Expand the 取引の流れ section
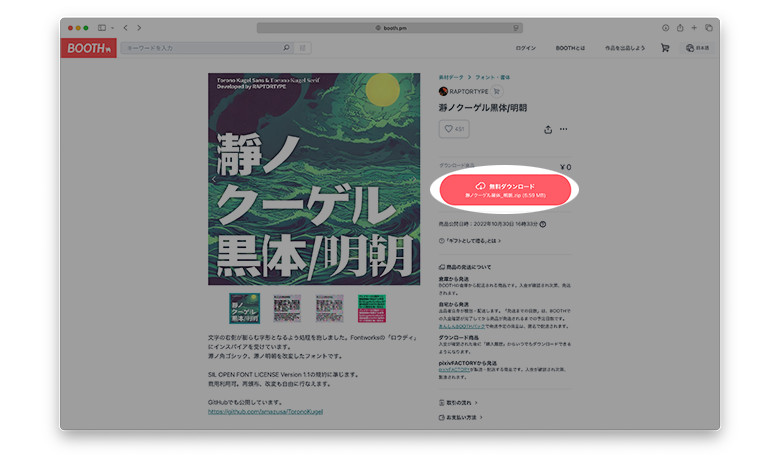This screenshot has height=455, width=780. click(x=458, y=403)
